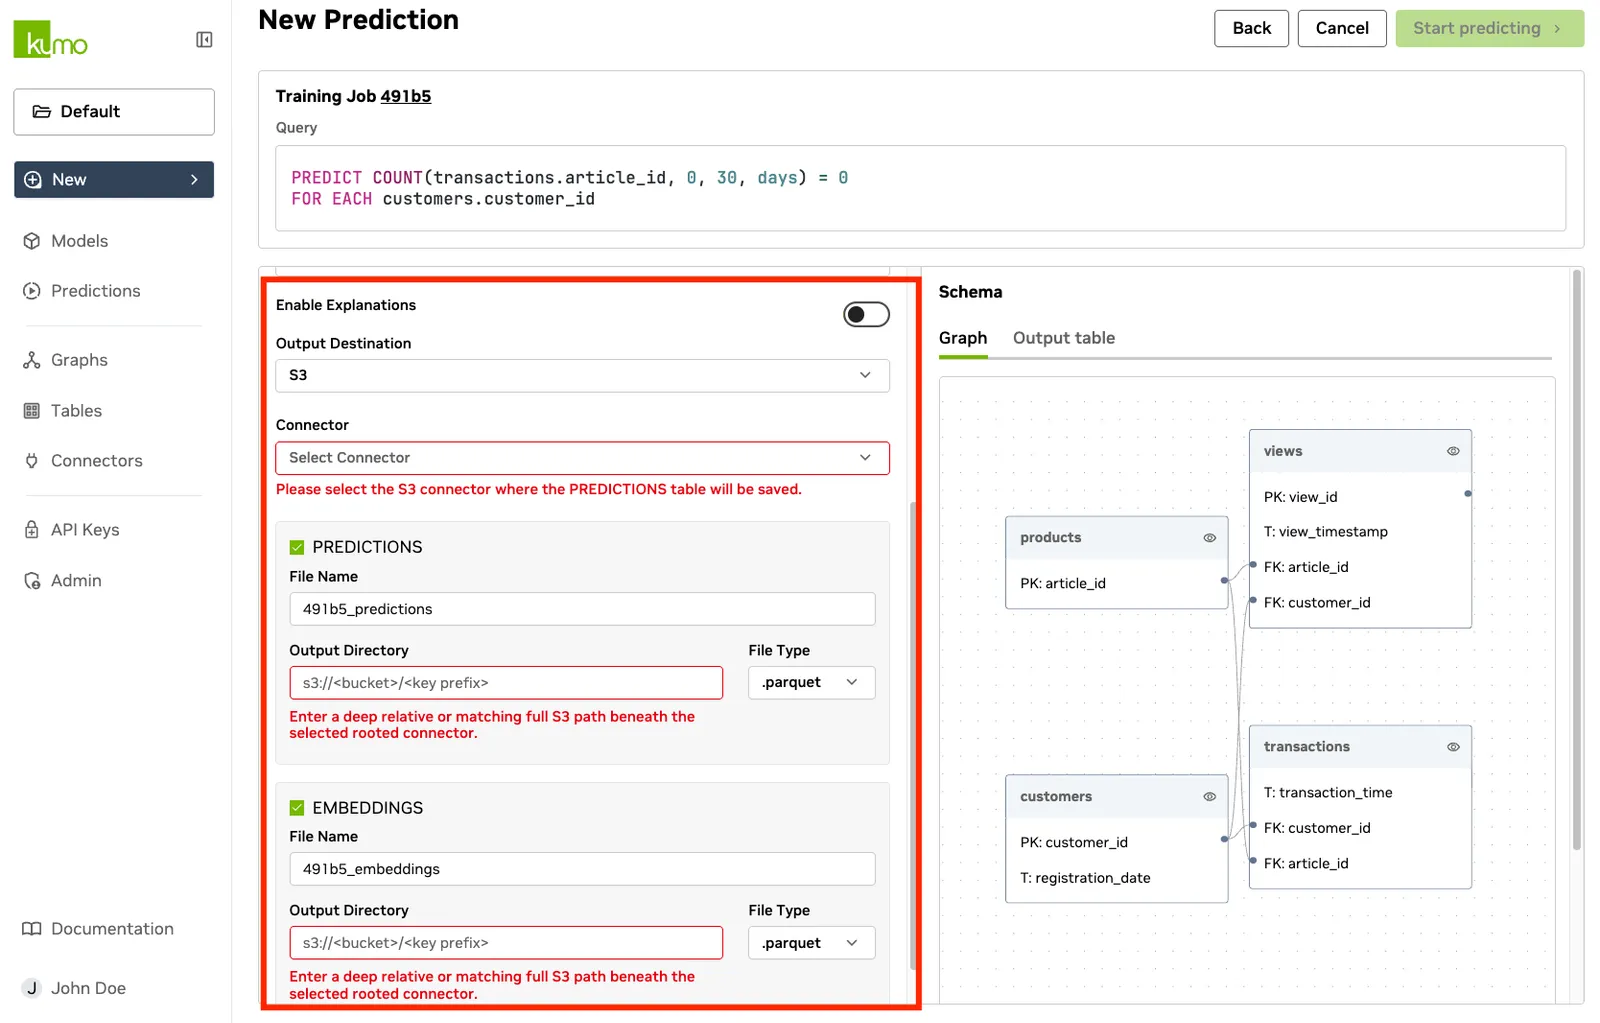Switch to the Output table tab
Image resolution: width=1600 pixels, height=1023 pixels.
pyautogui.click(x=1064, y=338)
